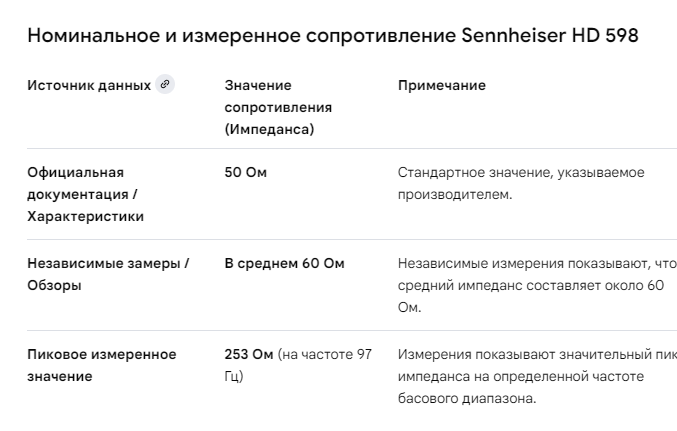Click the phrase басового диапазона in the last note

[x=466, y=398]
